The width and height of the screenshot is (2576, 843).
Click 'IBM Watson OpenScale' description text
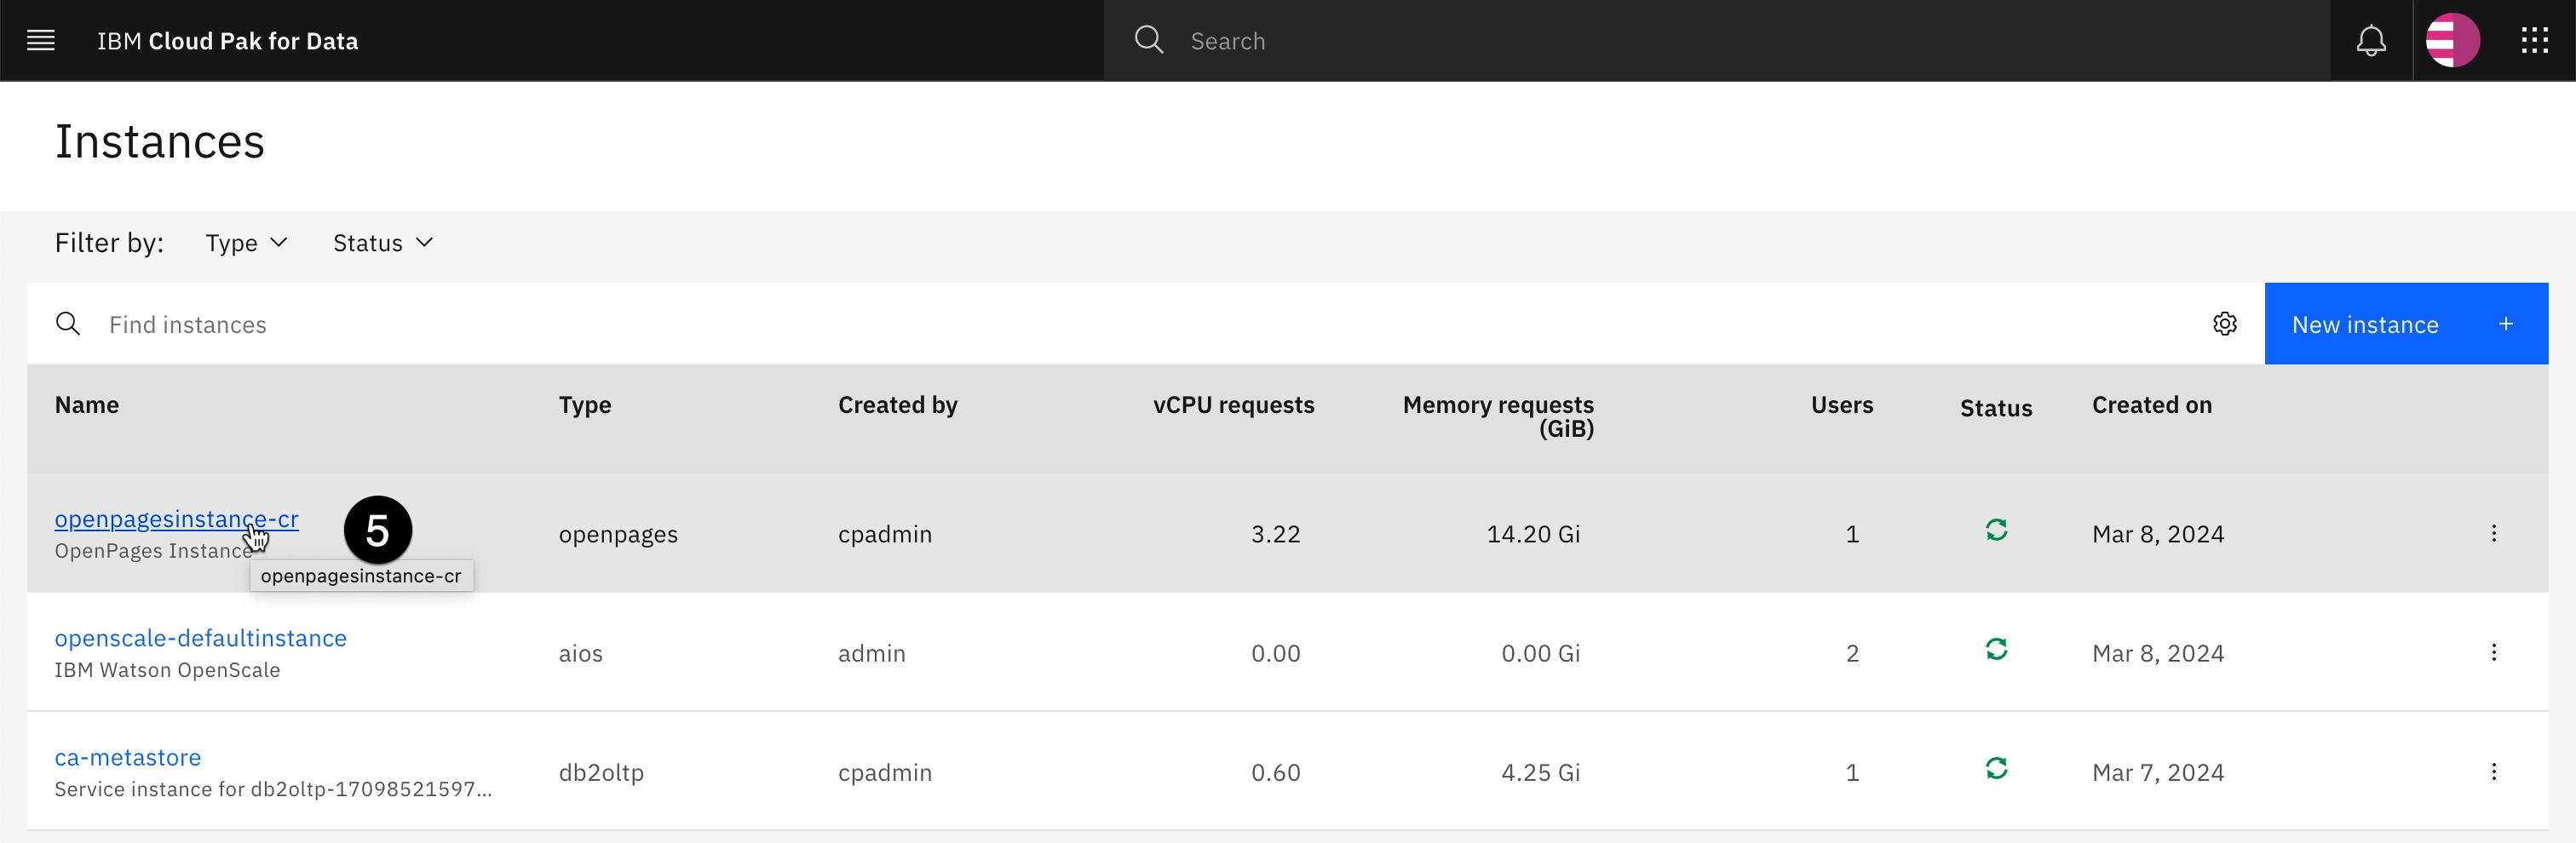click(x=167, y=670)
